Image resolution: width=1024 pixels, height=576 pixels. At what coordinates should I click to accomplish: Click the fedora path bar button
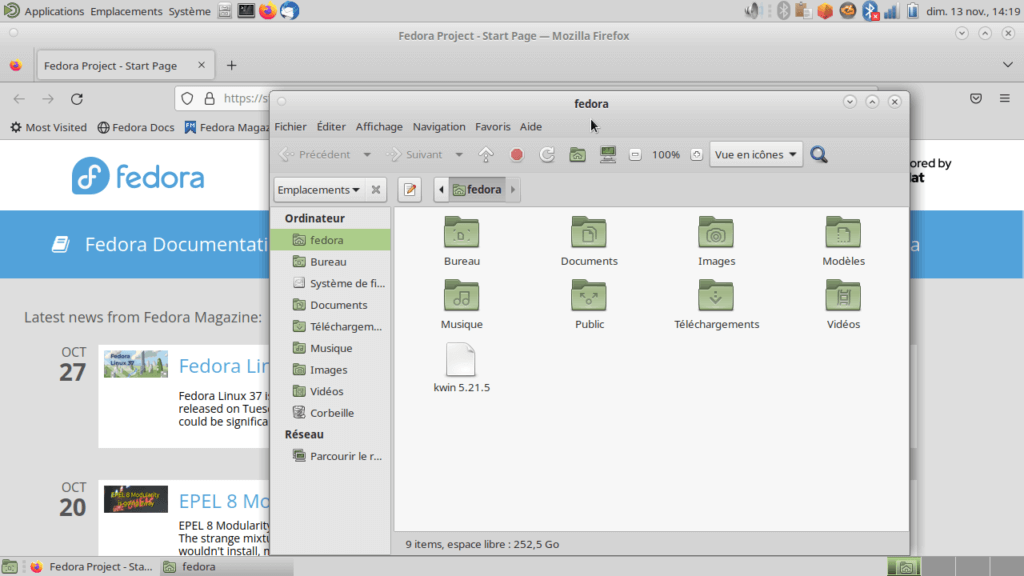tap(477, 189)
